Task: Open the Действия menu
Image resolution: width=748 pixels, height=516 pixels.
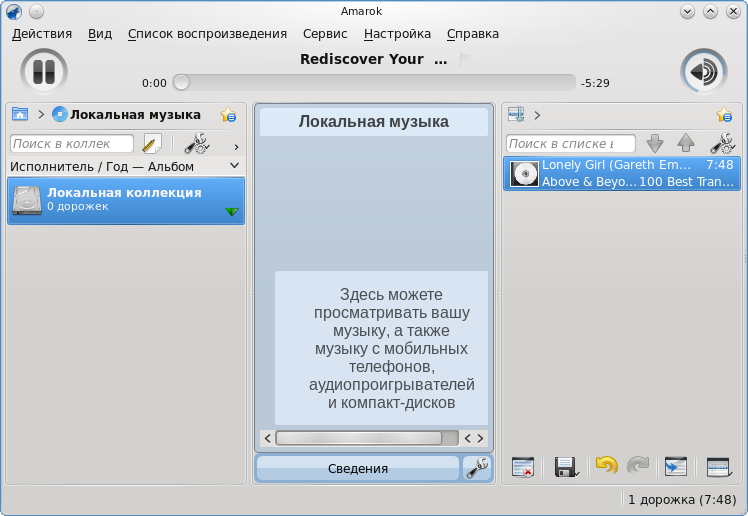Action: point(42,34)
